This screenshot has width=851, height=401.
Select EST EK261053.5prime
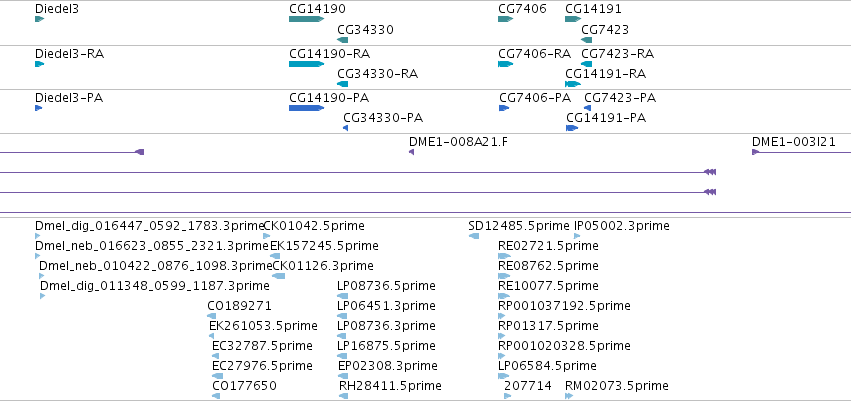263,326
